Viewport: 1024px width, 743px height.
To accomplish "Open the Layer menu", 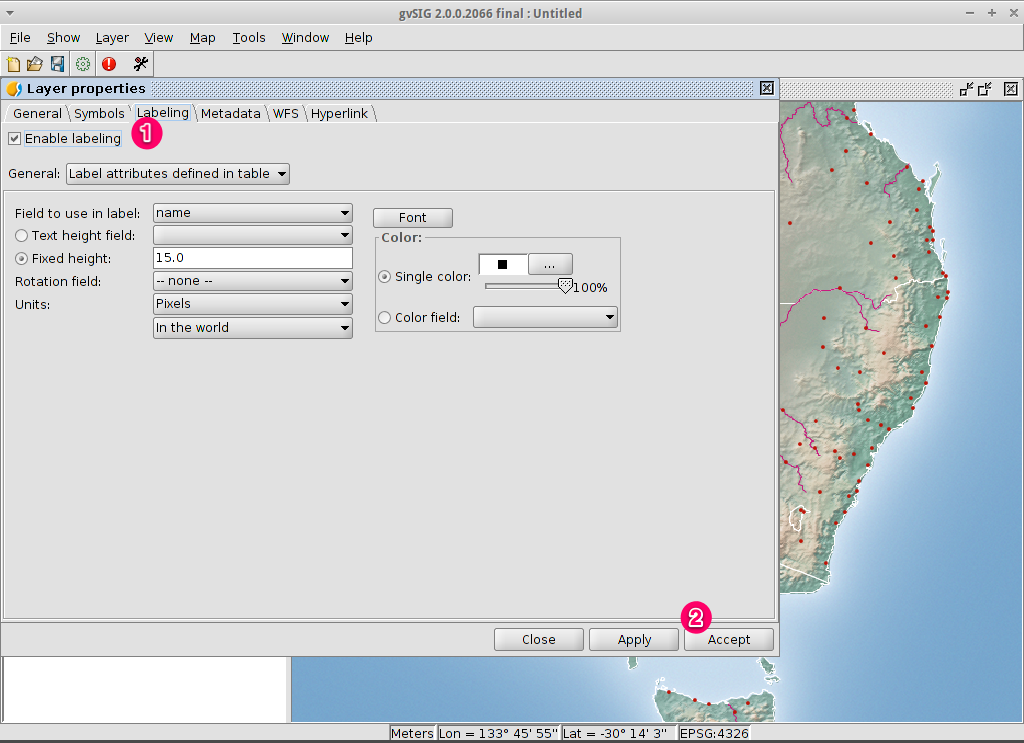I will [112, 38].
